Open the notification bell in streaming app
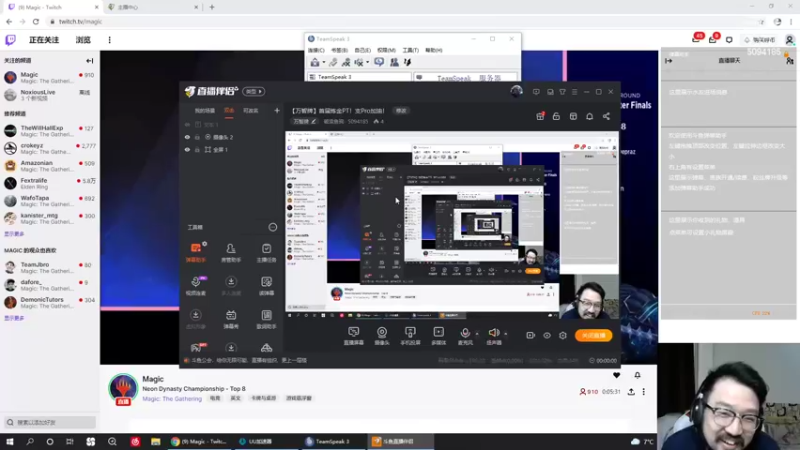 tap(589, 116)
